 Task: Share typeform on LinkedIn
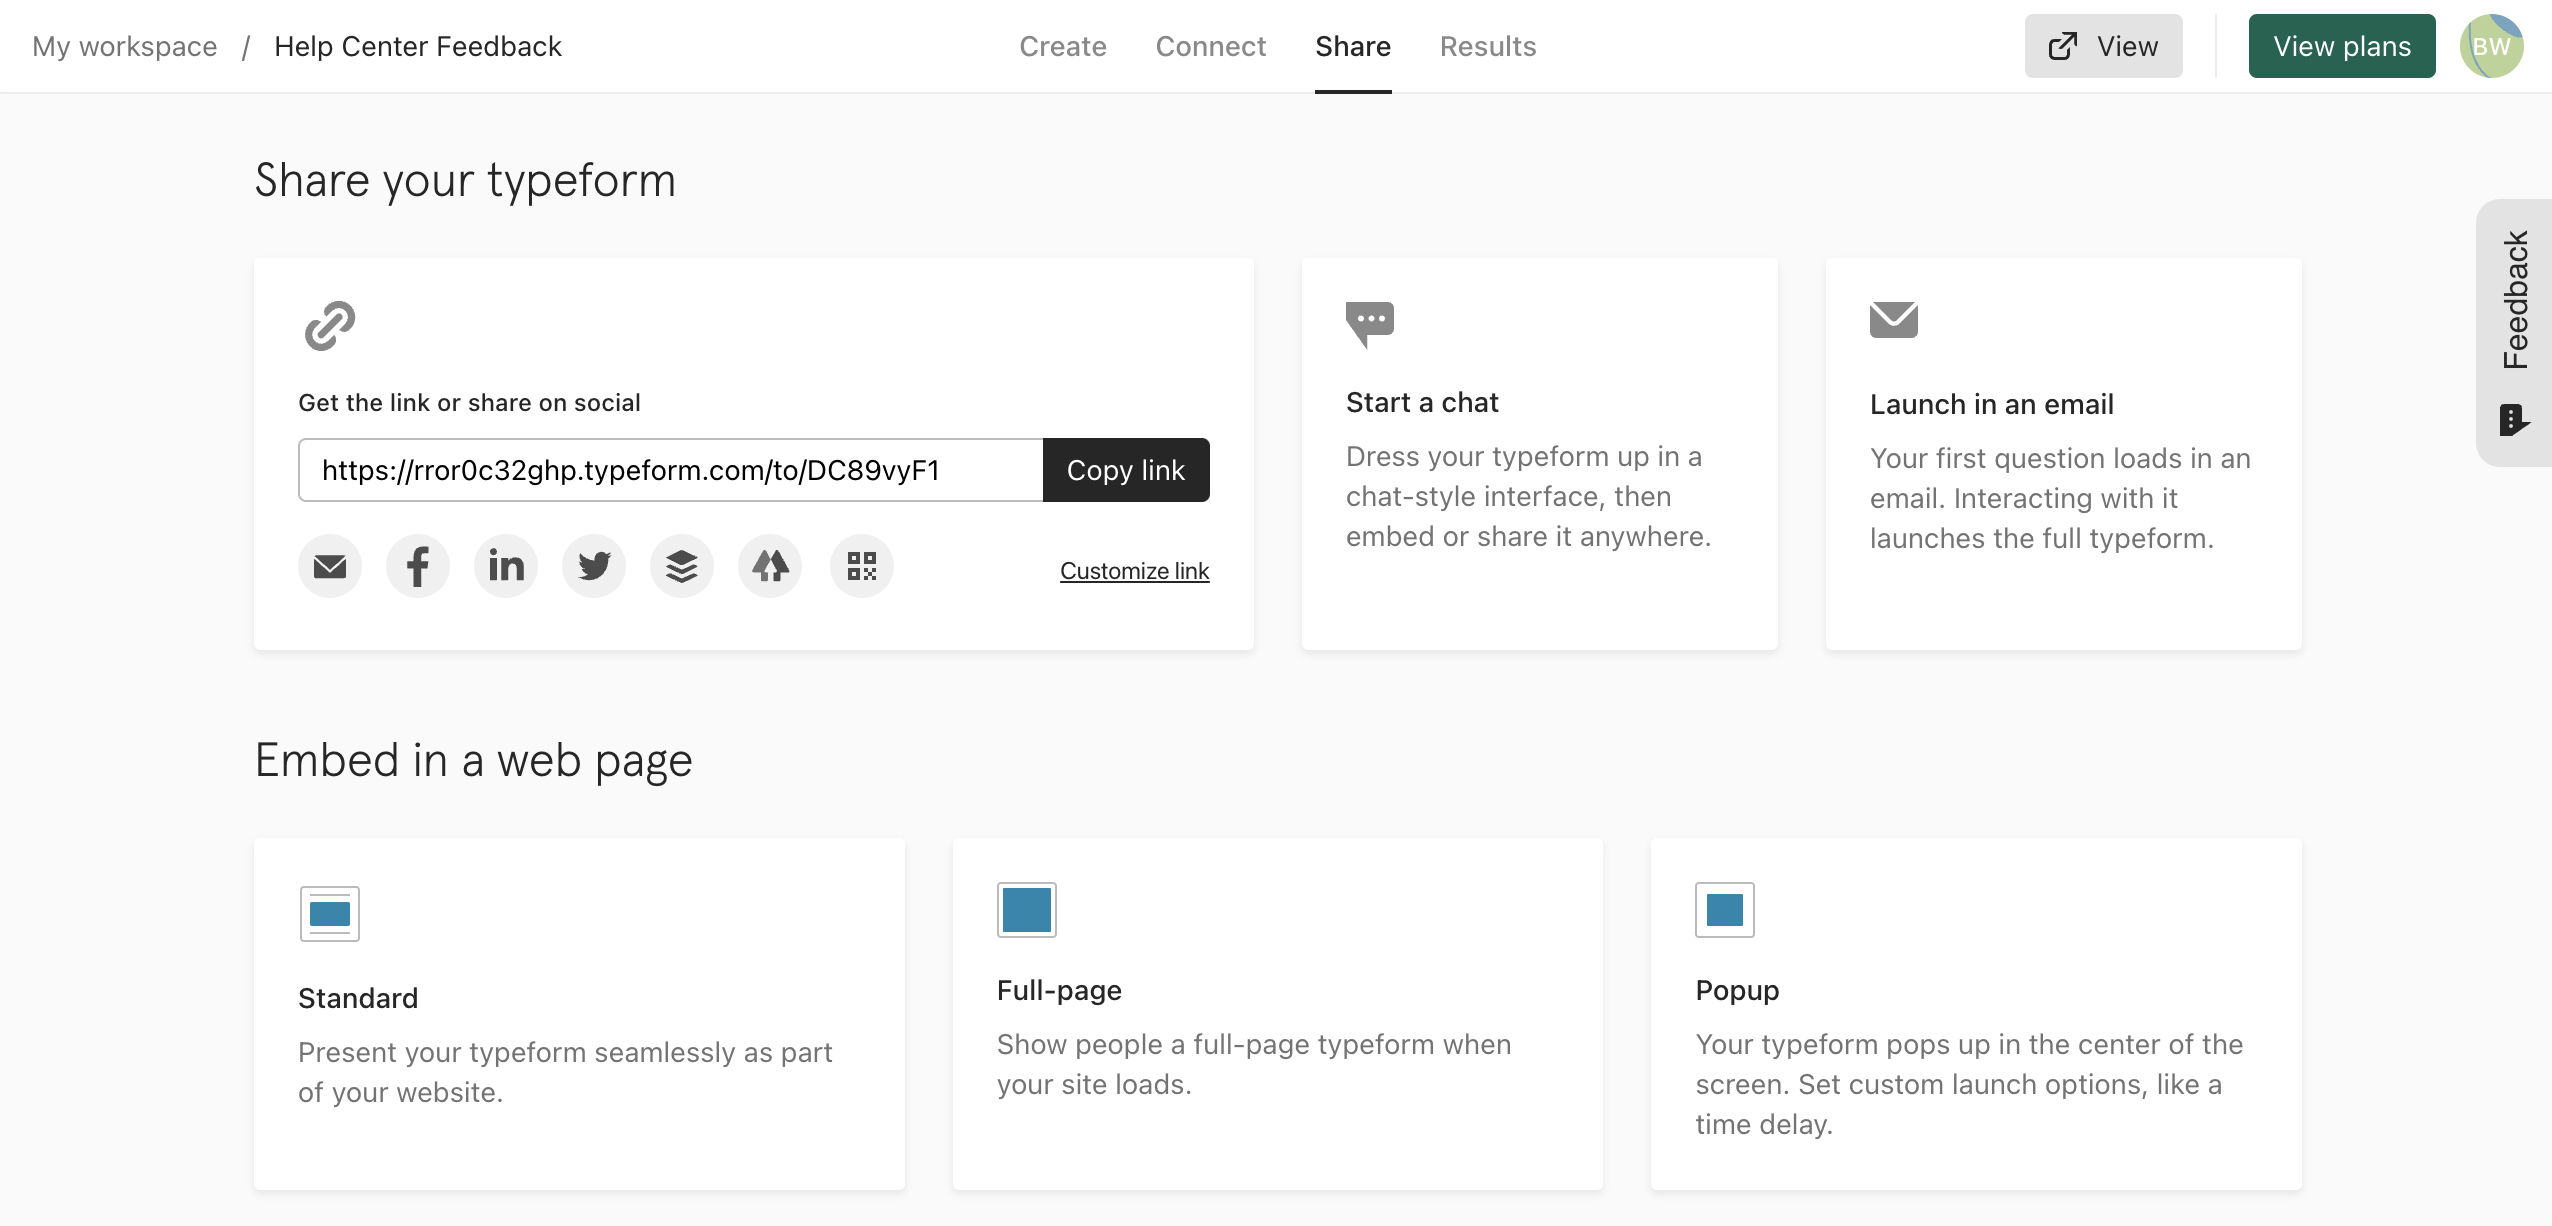pos(506,566)
